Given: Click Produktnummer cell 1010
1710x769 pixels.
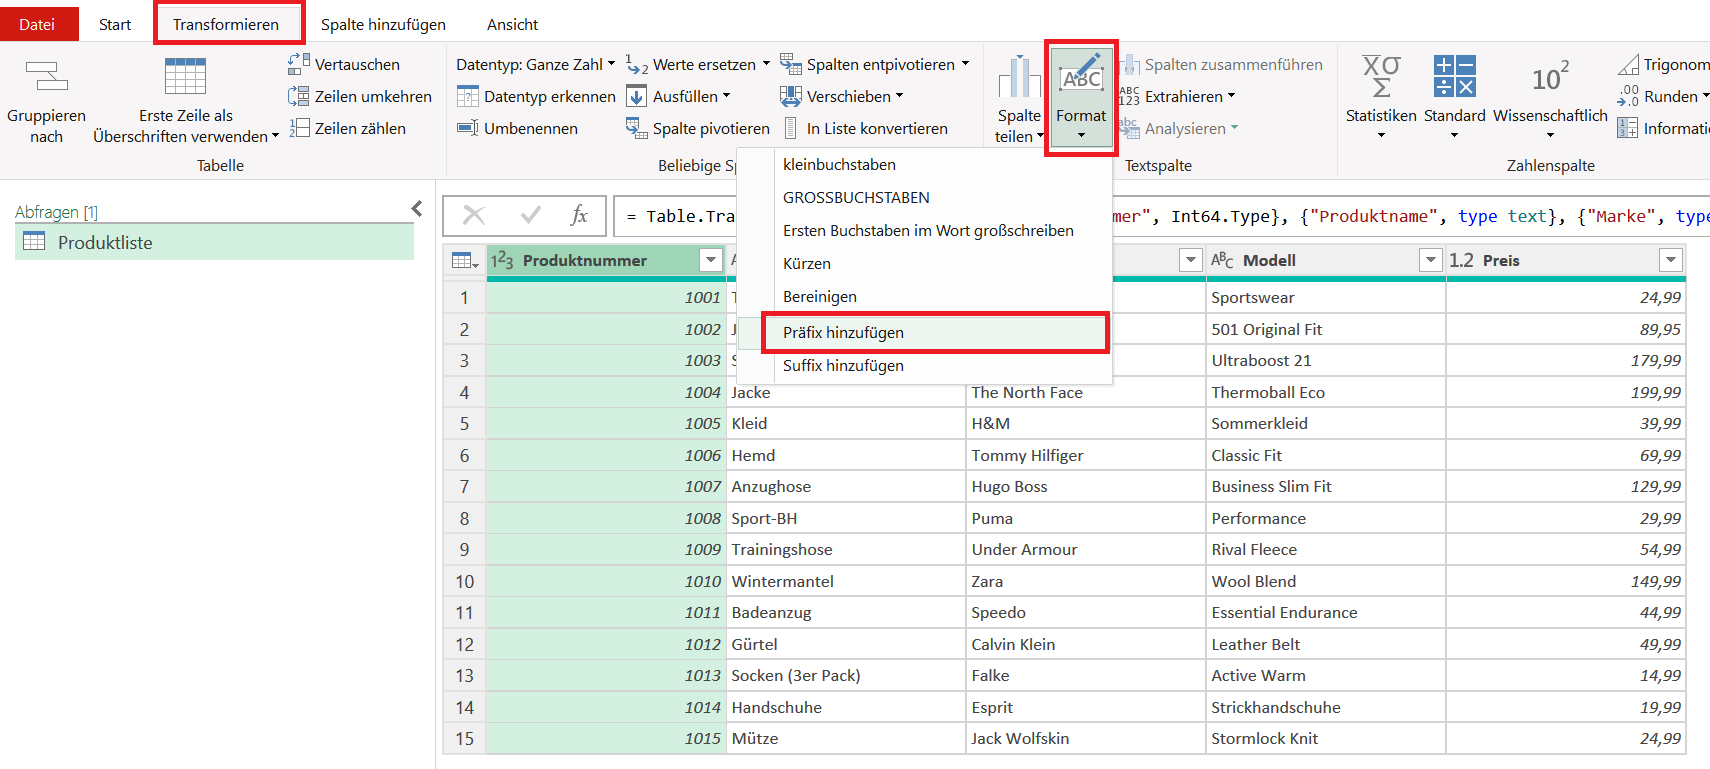Looking at the screenshot, I should click(605, 581).
